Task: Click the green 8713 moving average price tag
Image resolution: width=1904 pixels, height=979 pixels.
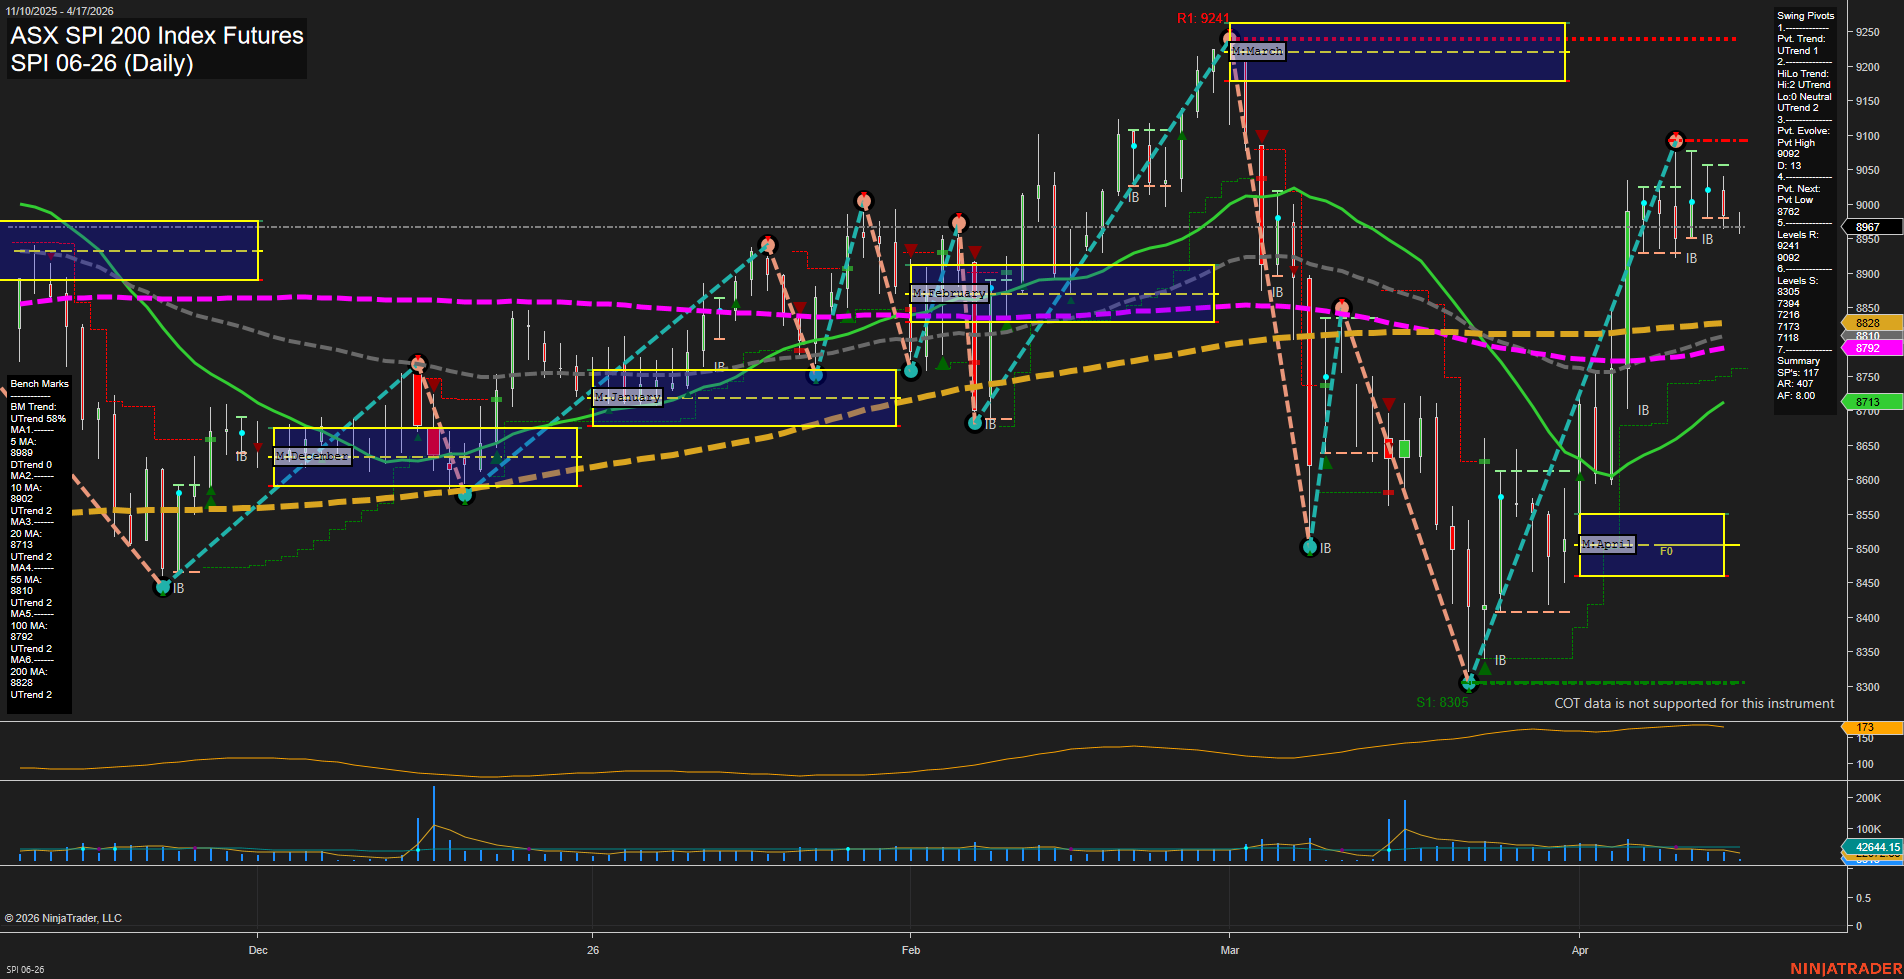Action: [x=1868, y=402]
